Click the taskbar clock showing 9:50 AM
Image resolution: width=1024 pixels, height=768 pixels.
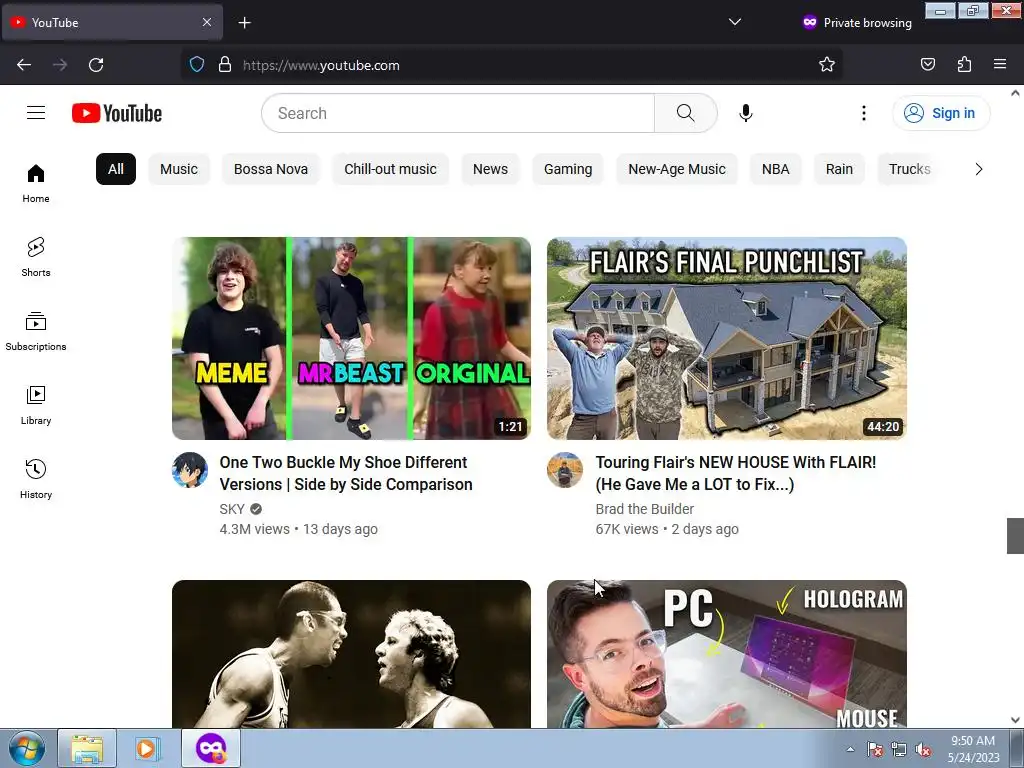click(x=973, y=749)
